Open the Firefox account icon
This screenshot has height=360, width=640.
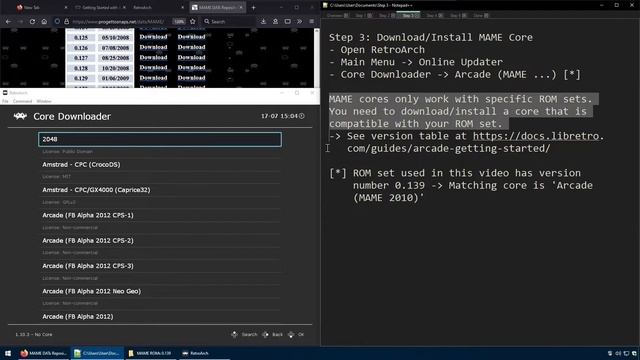click(x=276, y=21)
